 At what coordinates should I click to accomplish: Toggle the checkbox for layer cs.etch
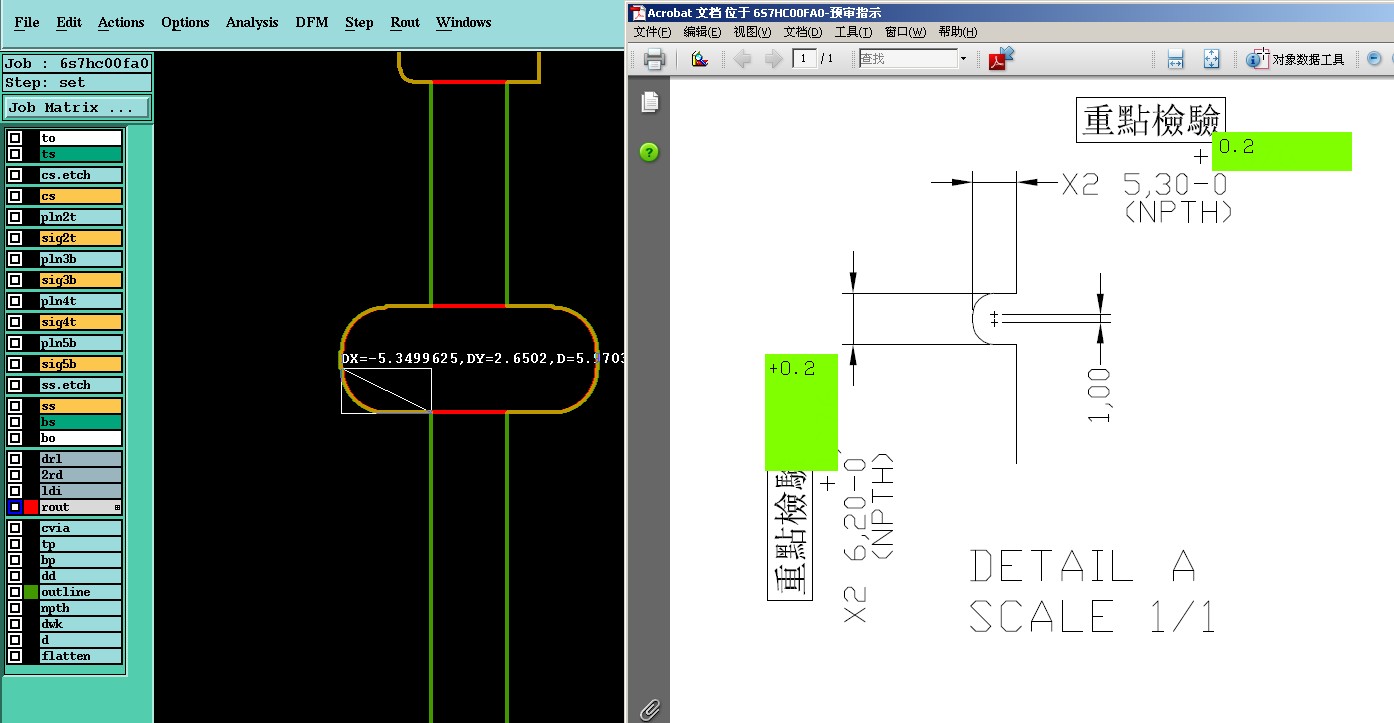(x=15, y=175)
